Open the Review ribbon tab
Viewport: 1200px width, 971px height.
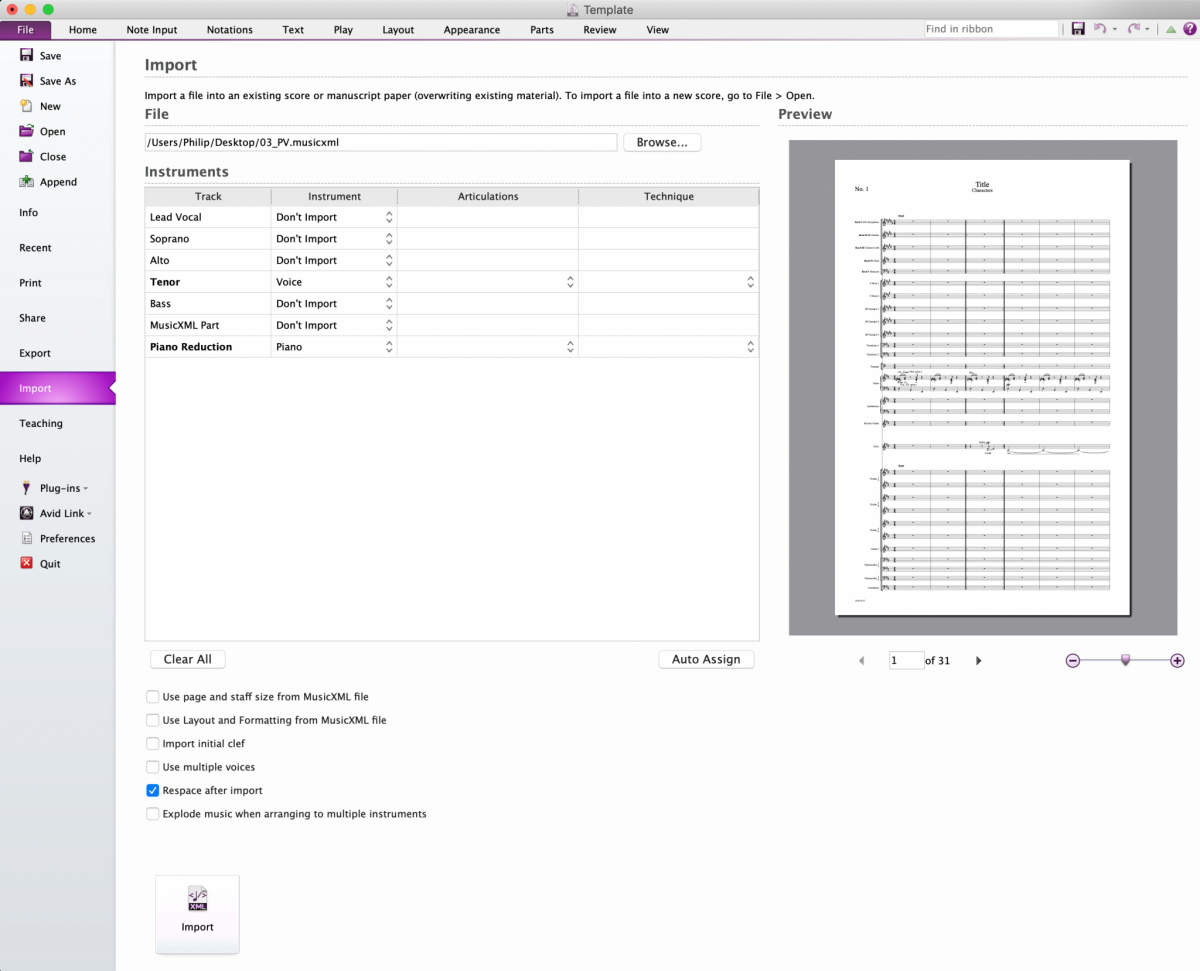point(600,30)
